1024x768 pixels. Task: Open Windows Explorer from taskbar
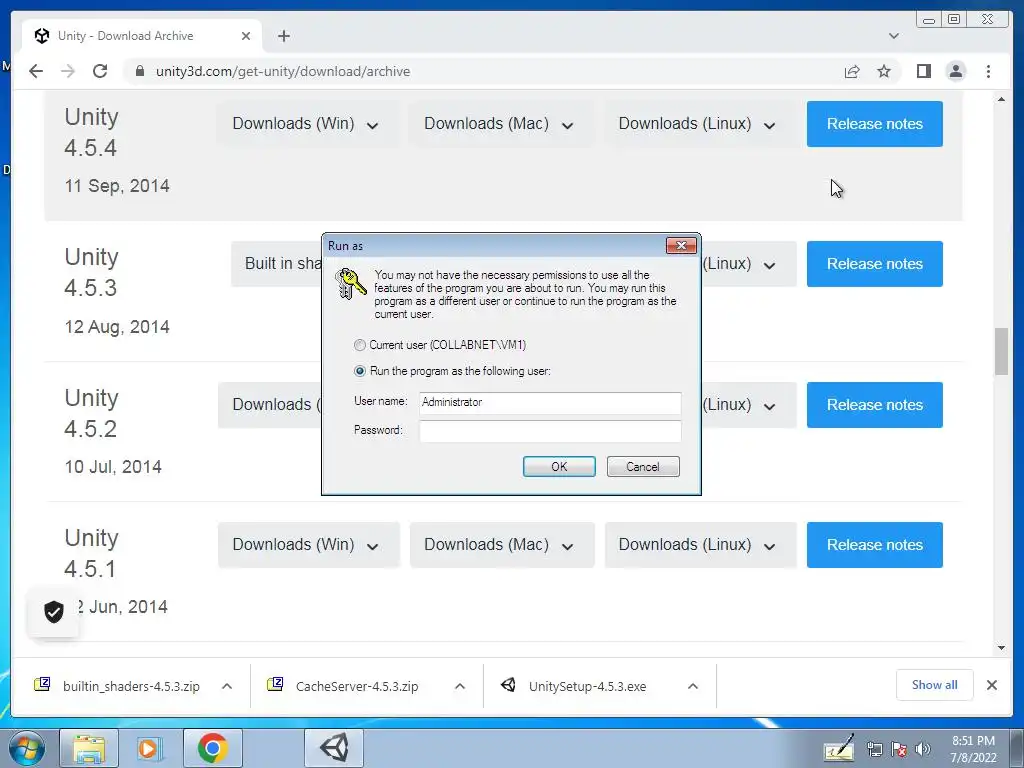point(89,748)
